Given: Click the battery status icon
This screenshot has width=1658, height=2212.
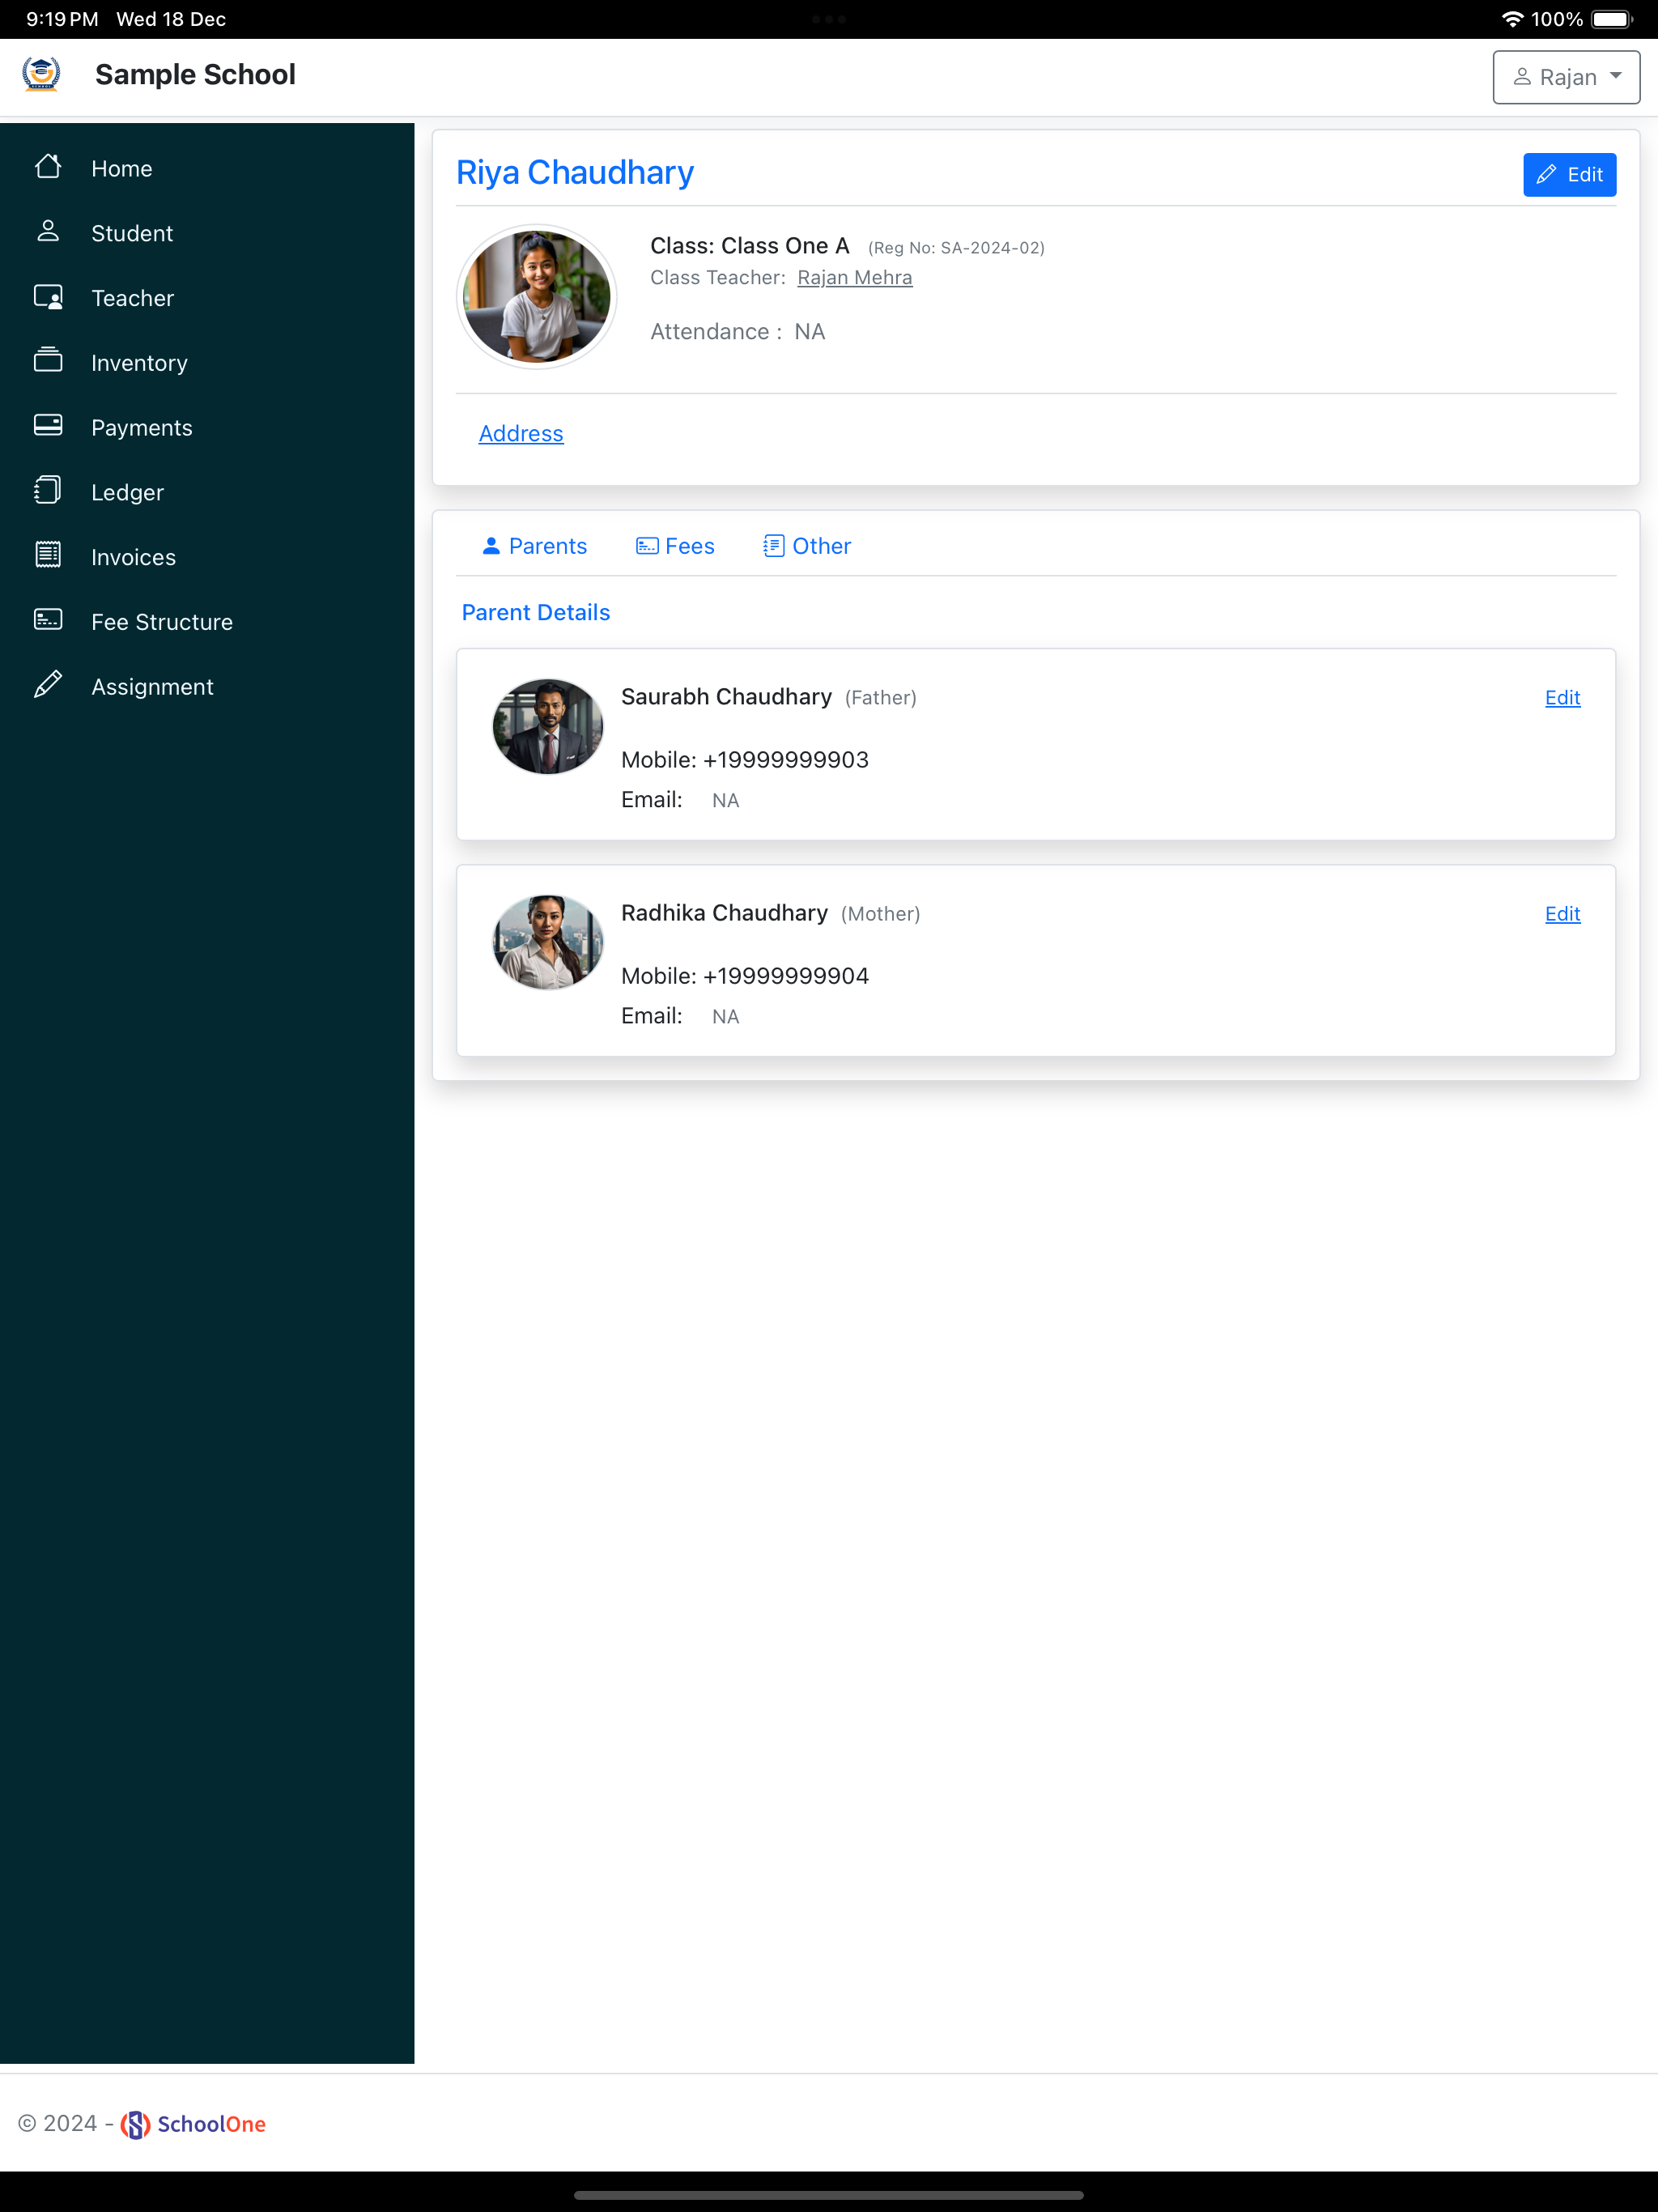Looking at the screenshot, I should pos(1612,19).
